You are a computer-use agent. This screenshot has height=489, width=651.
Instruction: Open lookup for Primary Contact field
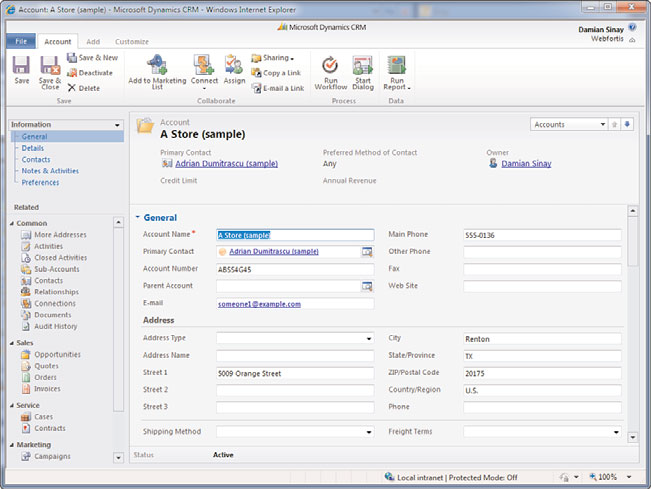coord(367,252)
